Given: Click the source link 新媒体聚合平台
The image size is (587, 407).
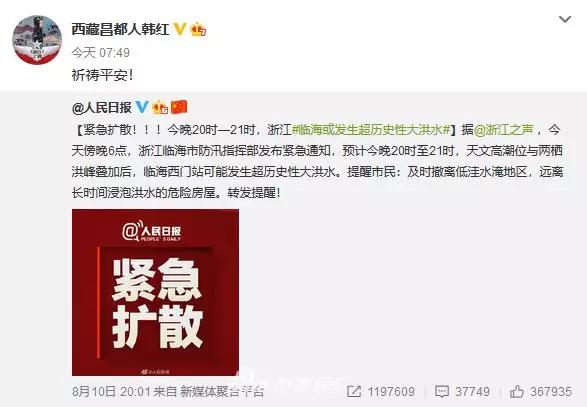Looking at the screenshot, I should coord(222,392).
